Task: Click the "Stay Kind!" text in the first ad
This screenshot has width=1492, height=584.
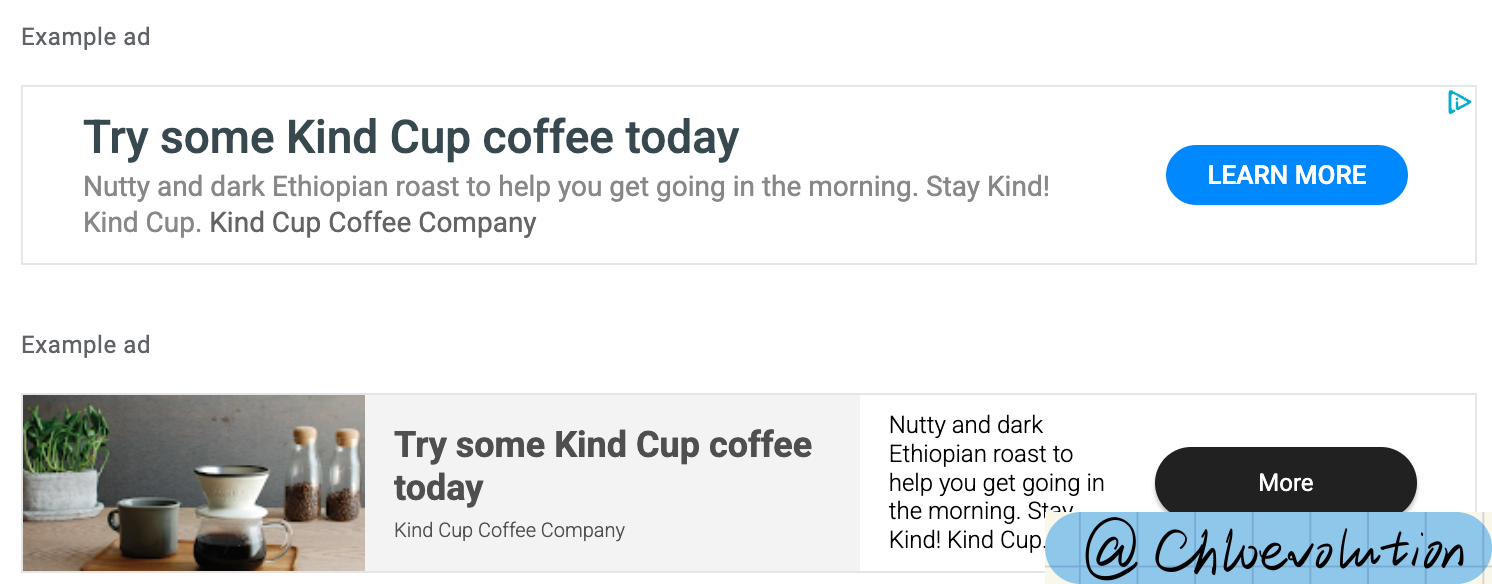Action: tap(988, 187)
